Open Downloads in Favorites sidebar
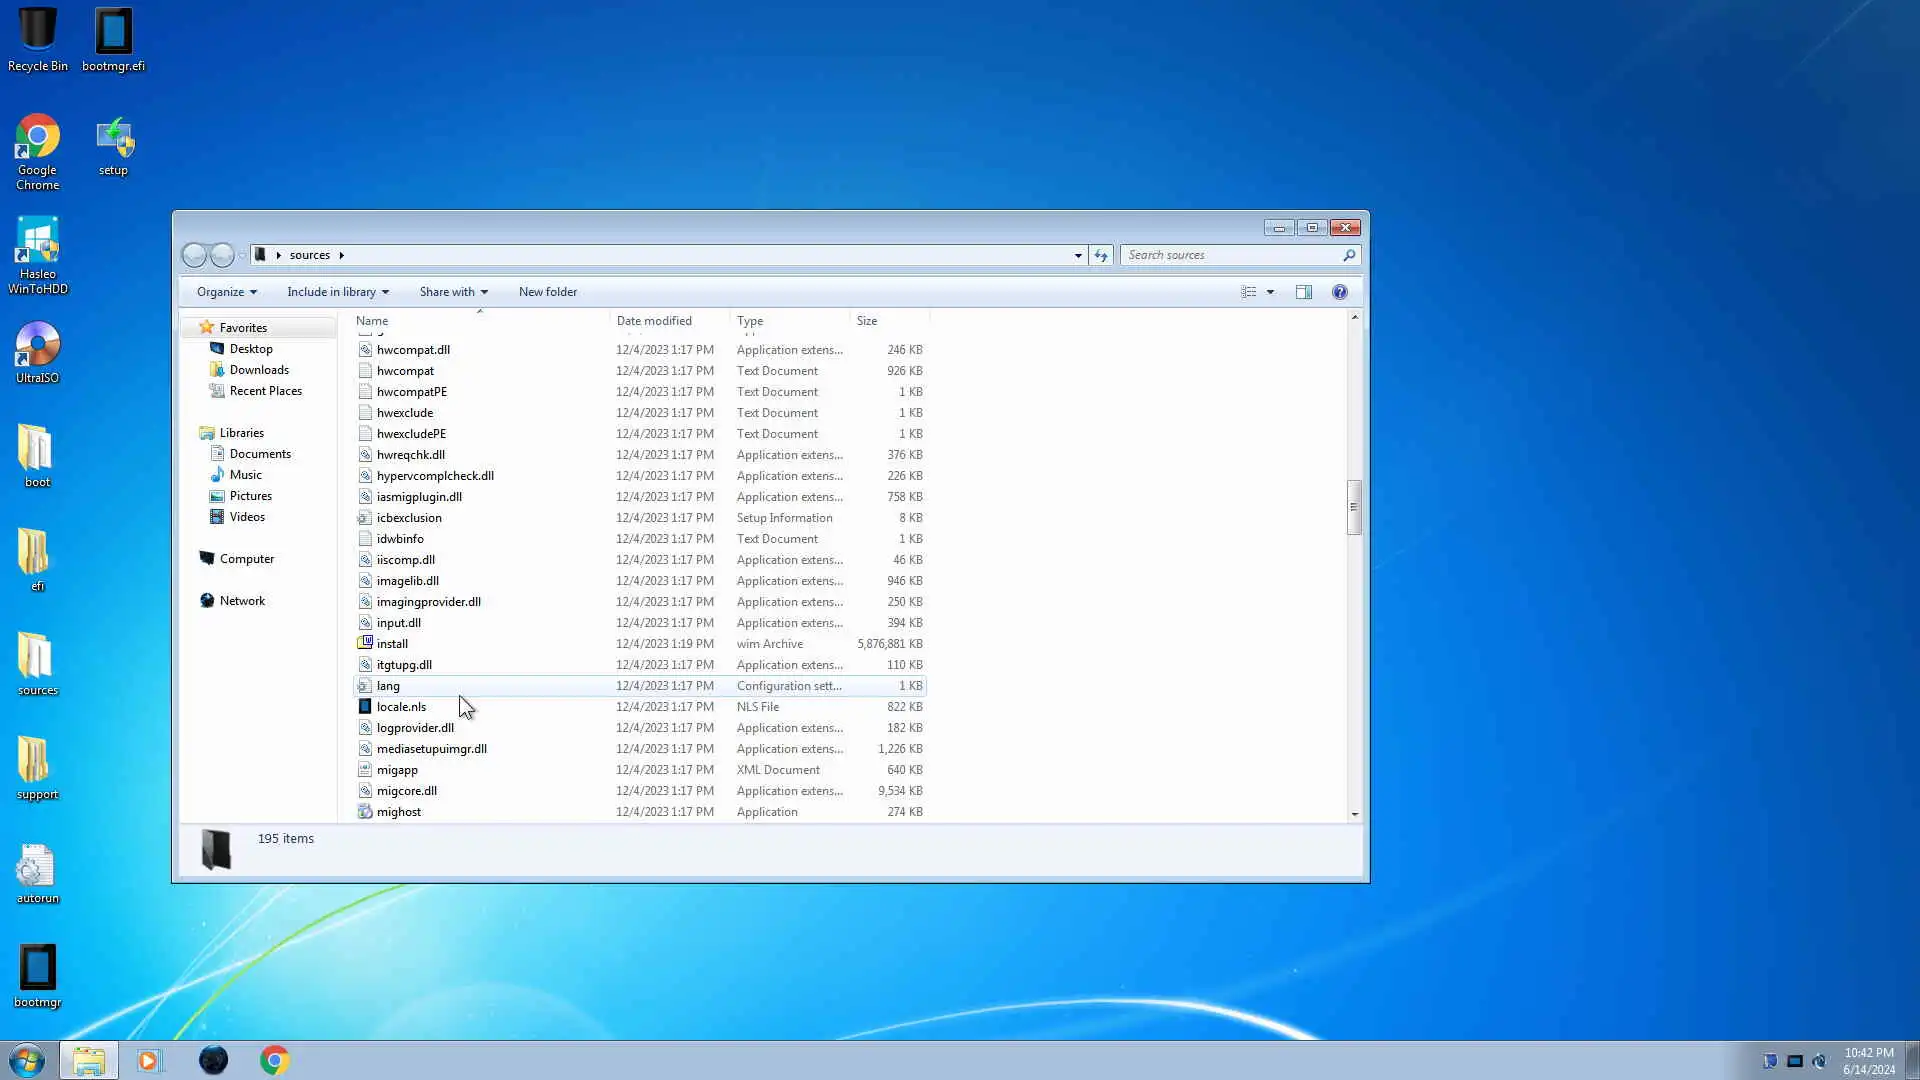Screen dimensions: 1920x1080 (x=259, y=370)
